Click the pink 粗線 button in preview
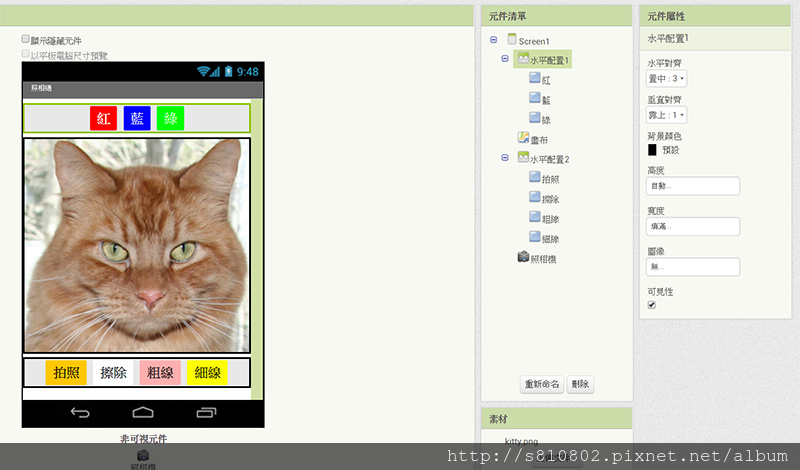The height and width of the screenshot is (470, 800). [x=160, y=373]
